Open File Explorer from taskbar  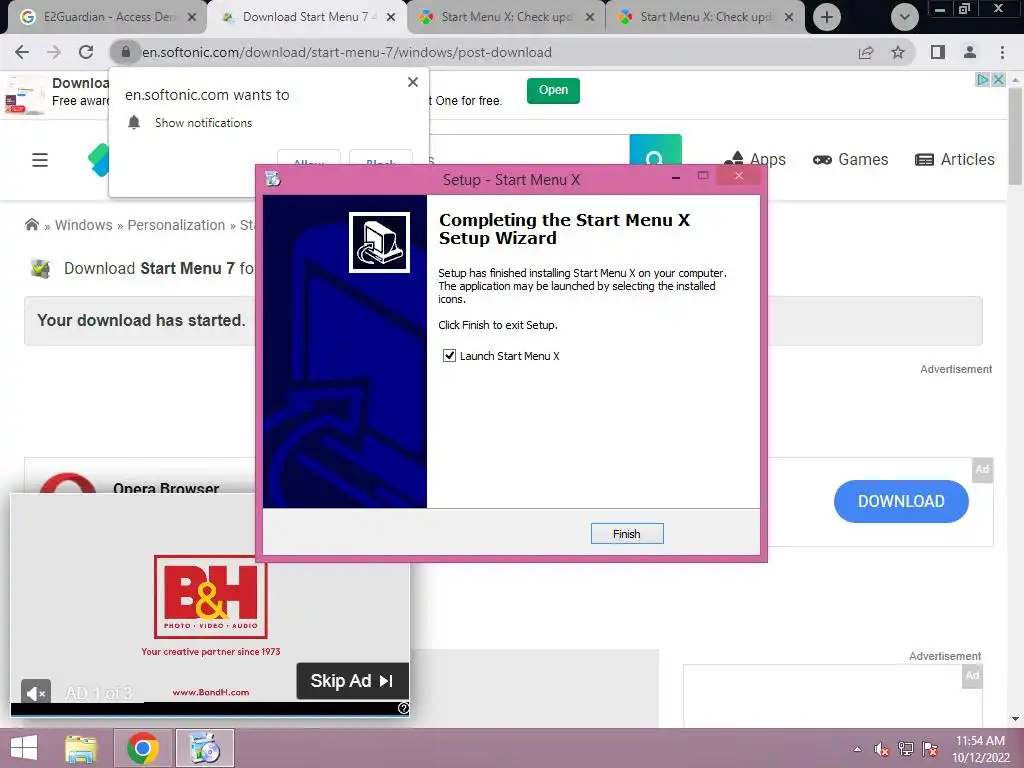81,748
